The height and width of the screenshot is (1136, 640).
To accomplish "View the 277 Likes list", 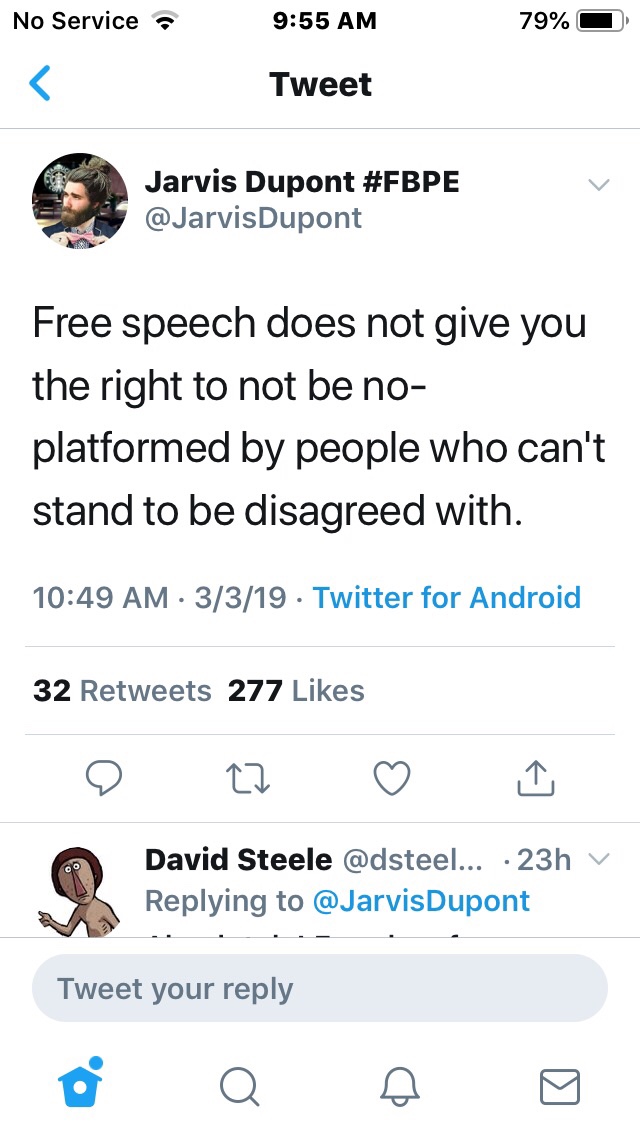I will click(x=296, y=691).
